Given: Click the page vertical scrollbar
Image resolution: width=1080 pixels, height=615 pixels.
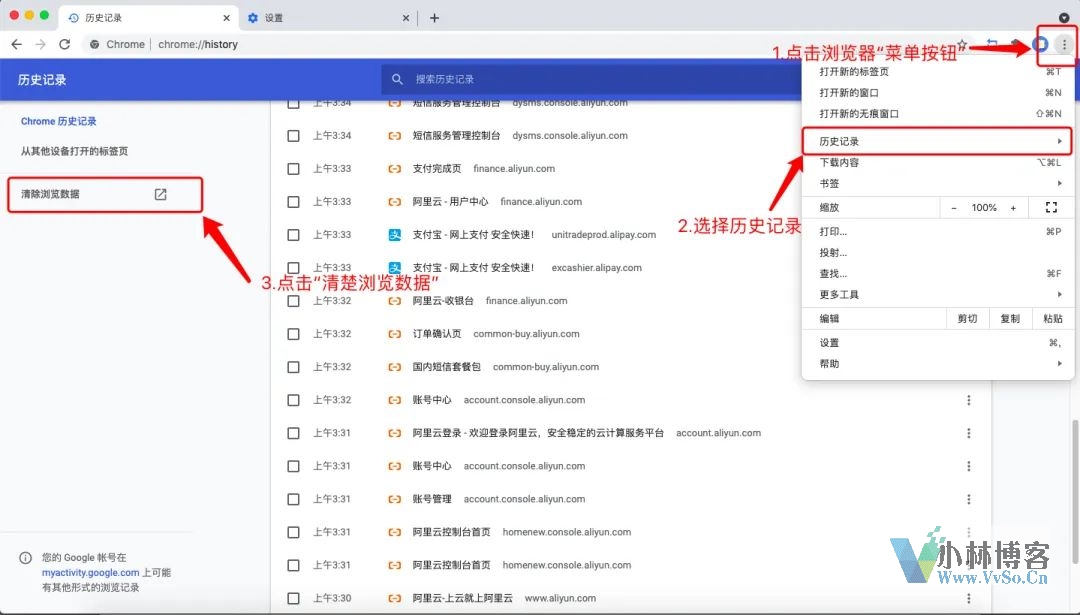Looking at the screenshot, I should tap(1074, 491).
